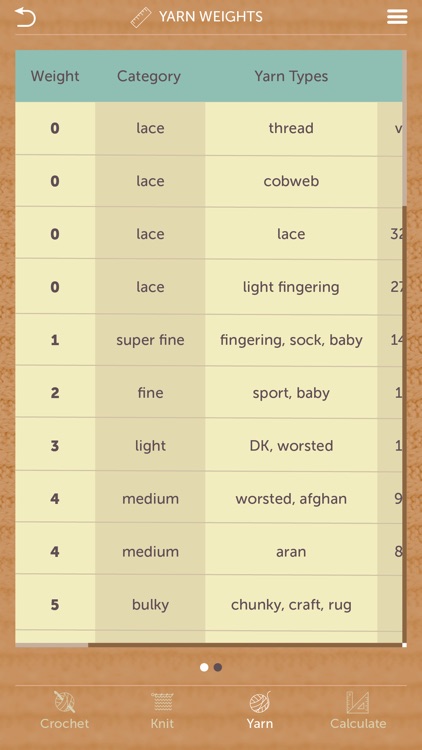Switch to the Calculate tab label
Image resolution: width=422 pixels, height=750 pixels.
pos(358,723)
